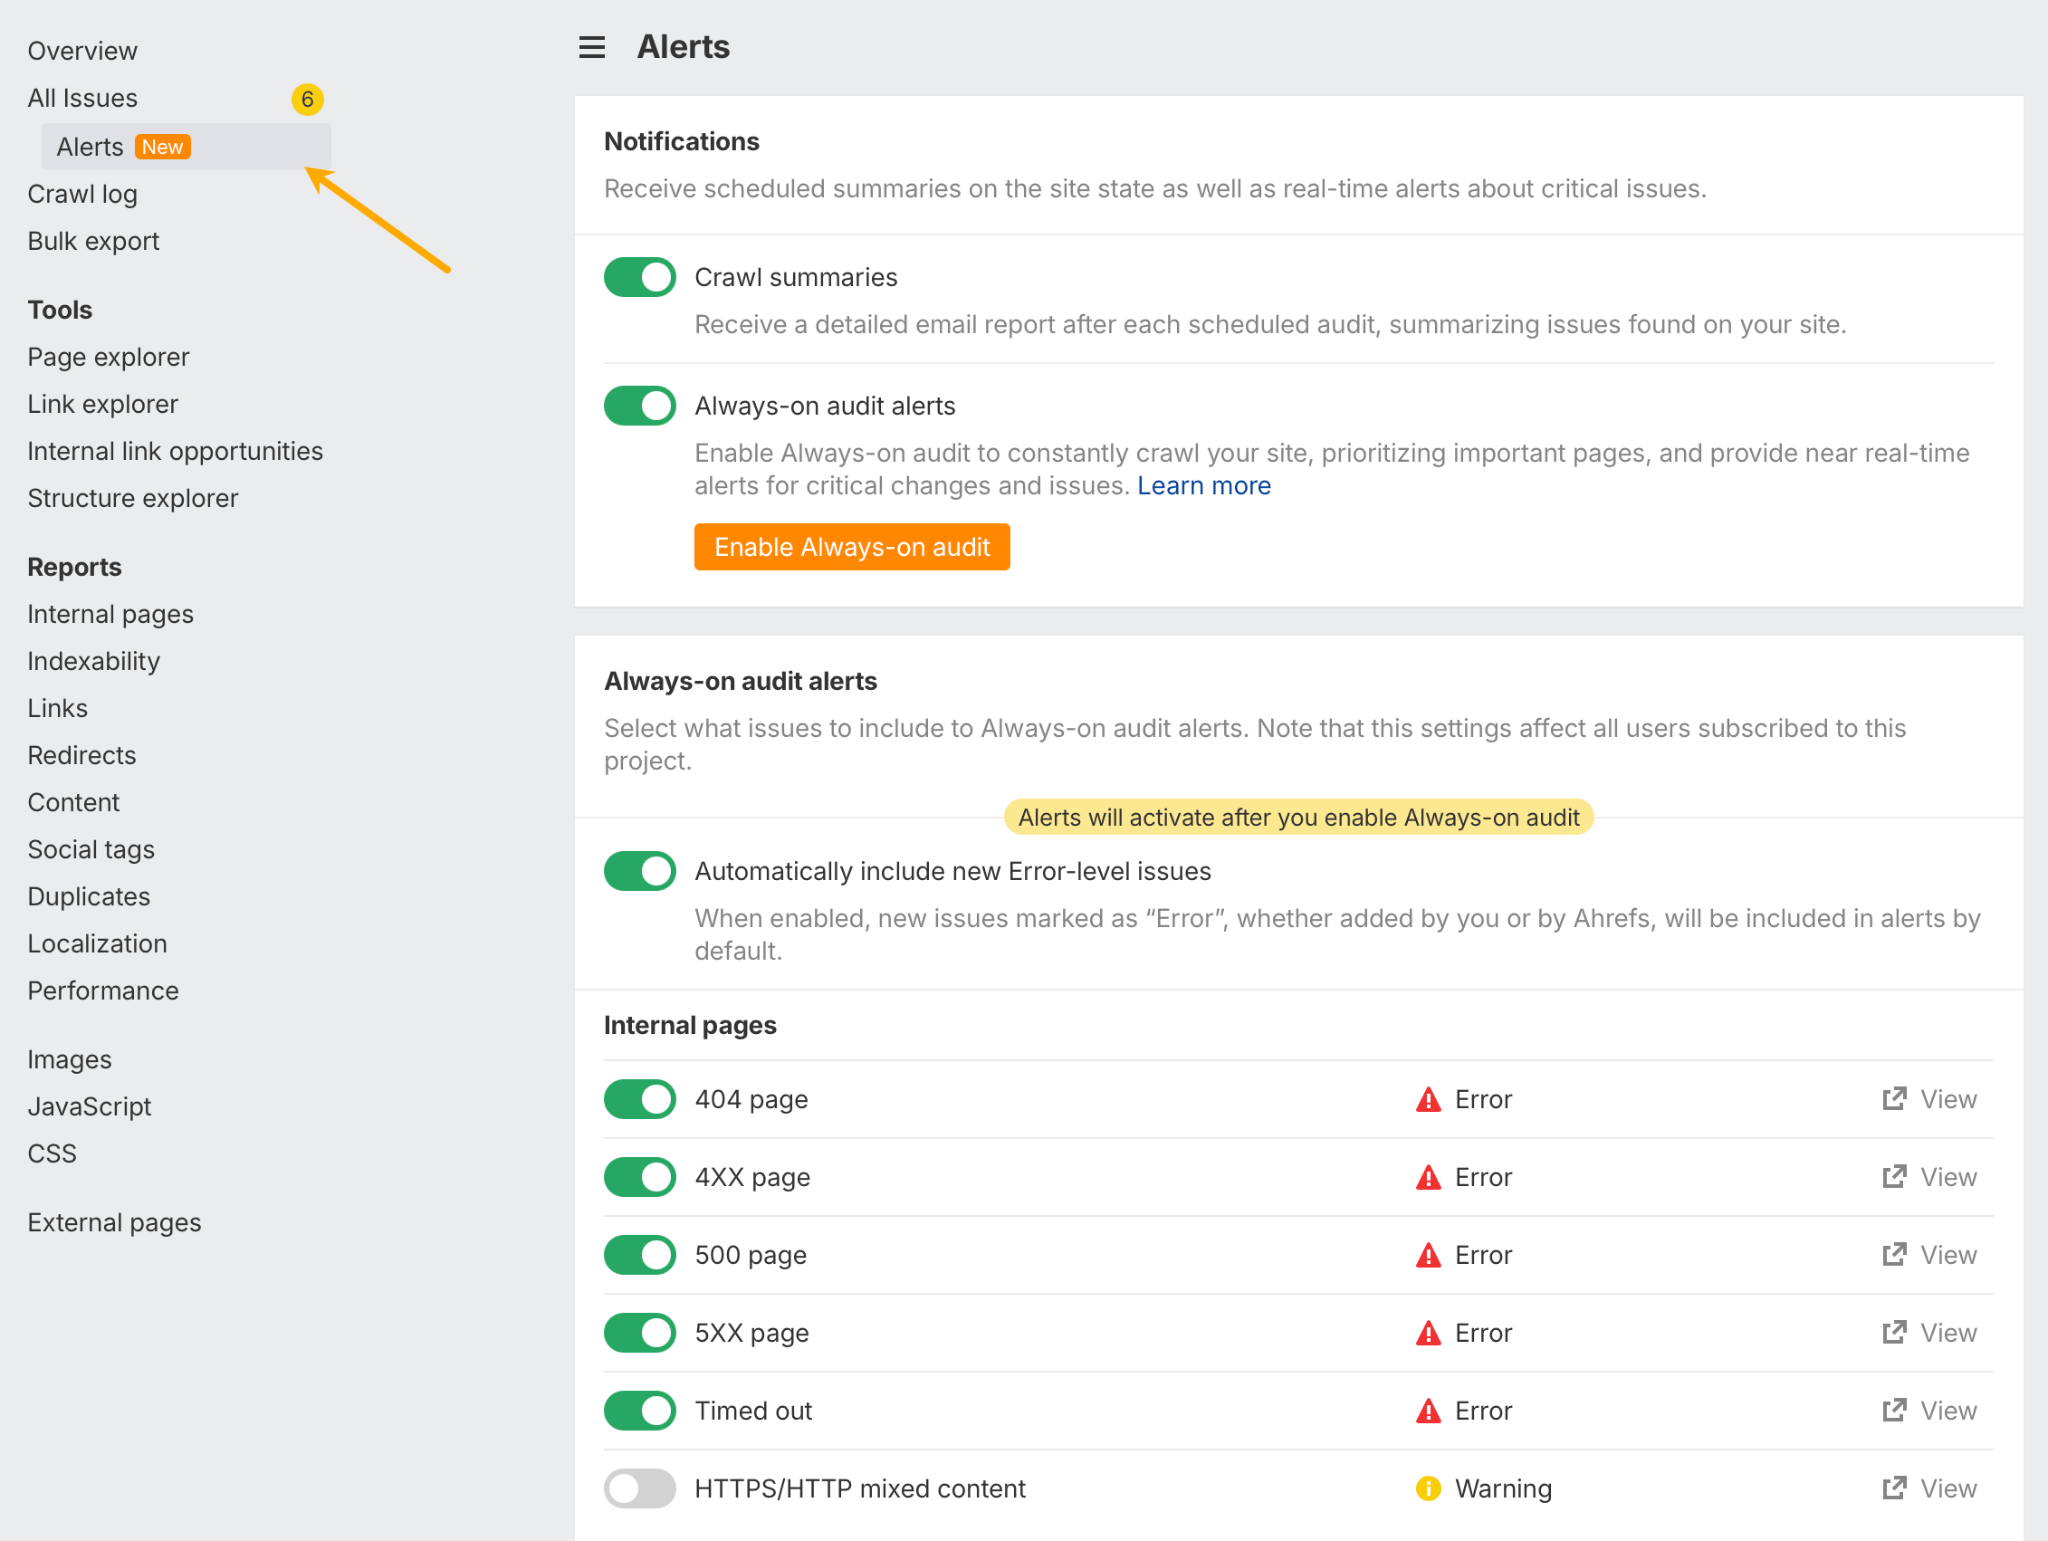Screen dimensions: 2048x1541
Task: Enable HTTPS/HTTP mixed content alerts
Action: click(639, 1488)
